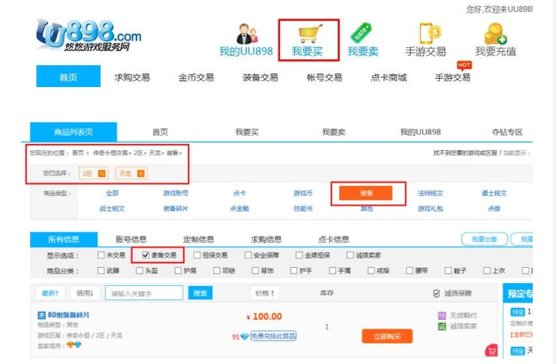The image size is (556, 364).
Task: Open 装备交易 in navigation bar
Action: (x=260, y=77)
